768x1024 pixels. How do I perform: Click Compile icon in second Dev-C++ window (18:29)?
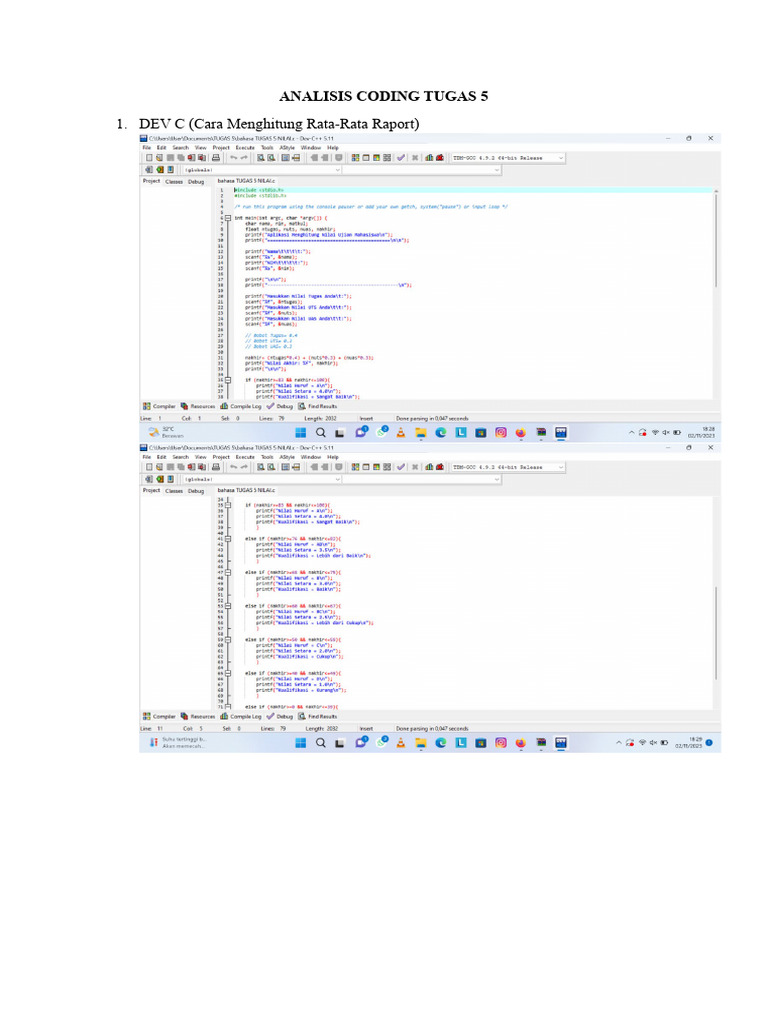pyautogui.click(x=355, y=467)
